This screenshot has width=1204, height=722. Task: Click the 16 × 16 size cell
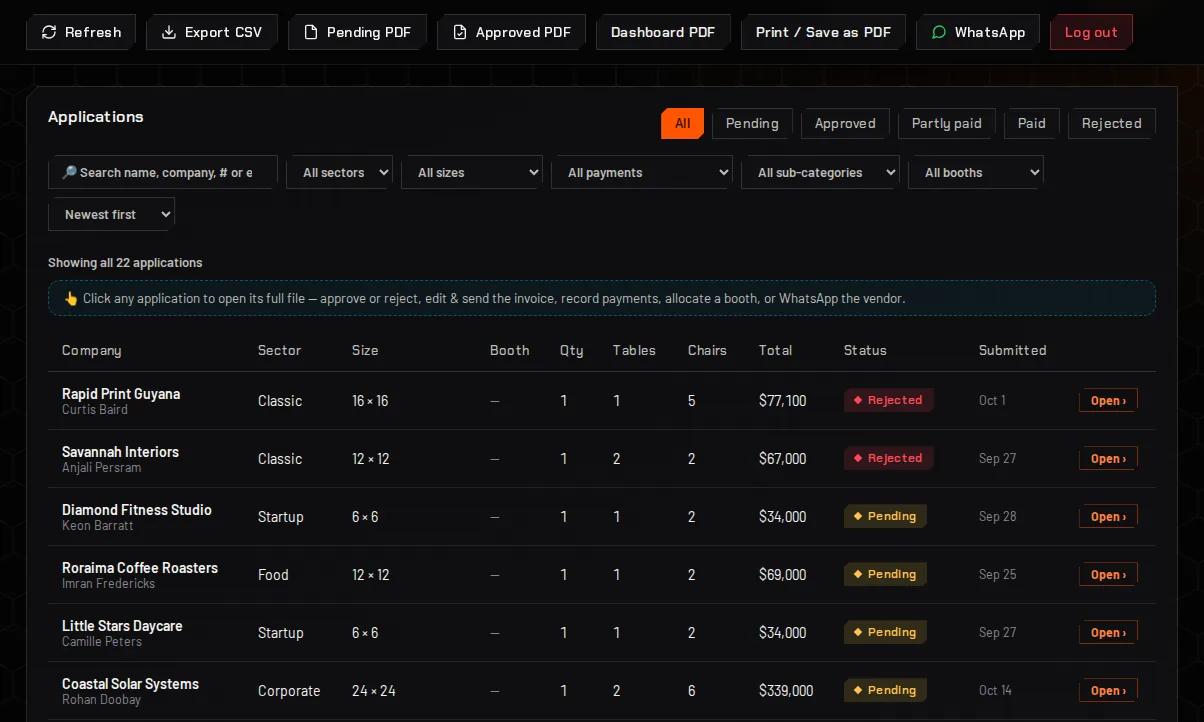[370, 401]
